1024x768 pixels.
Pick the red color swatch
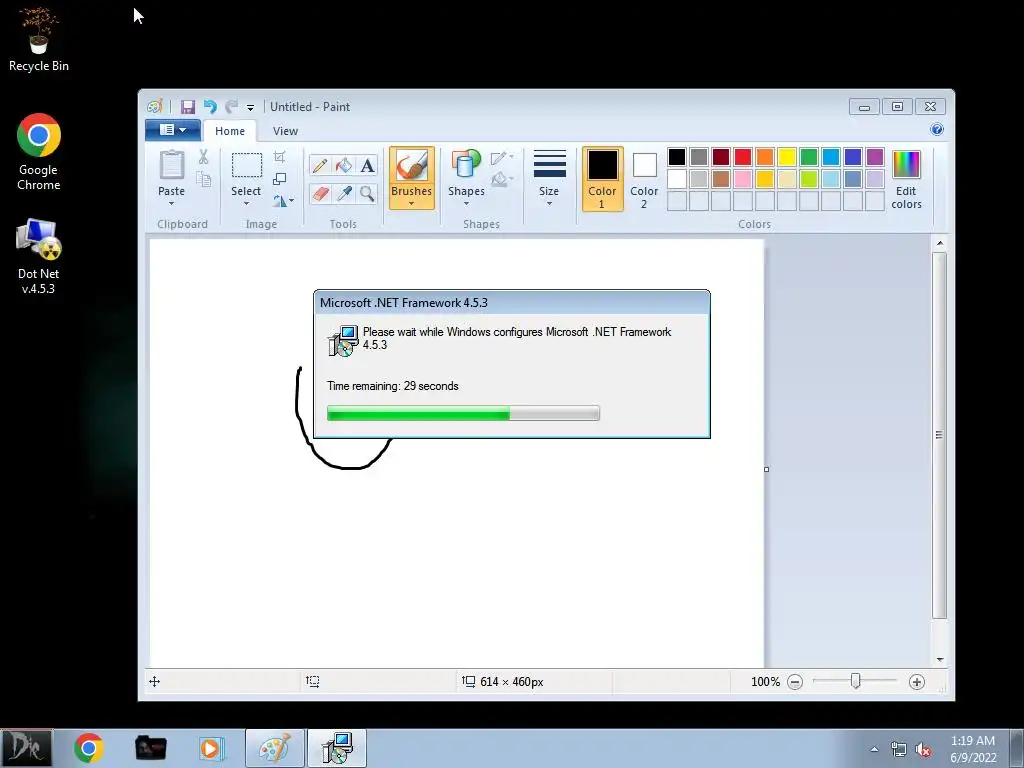[743, 157]
